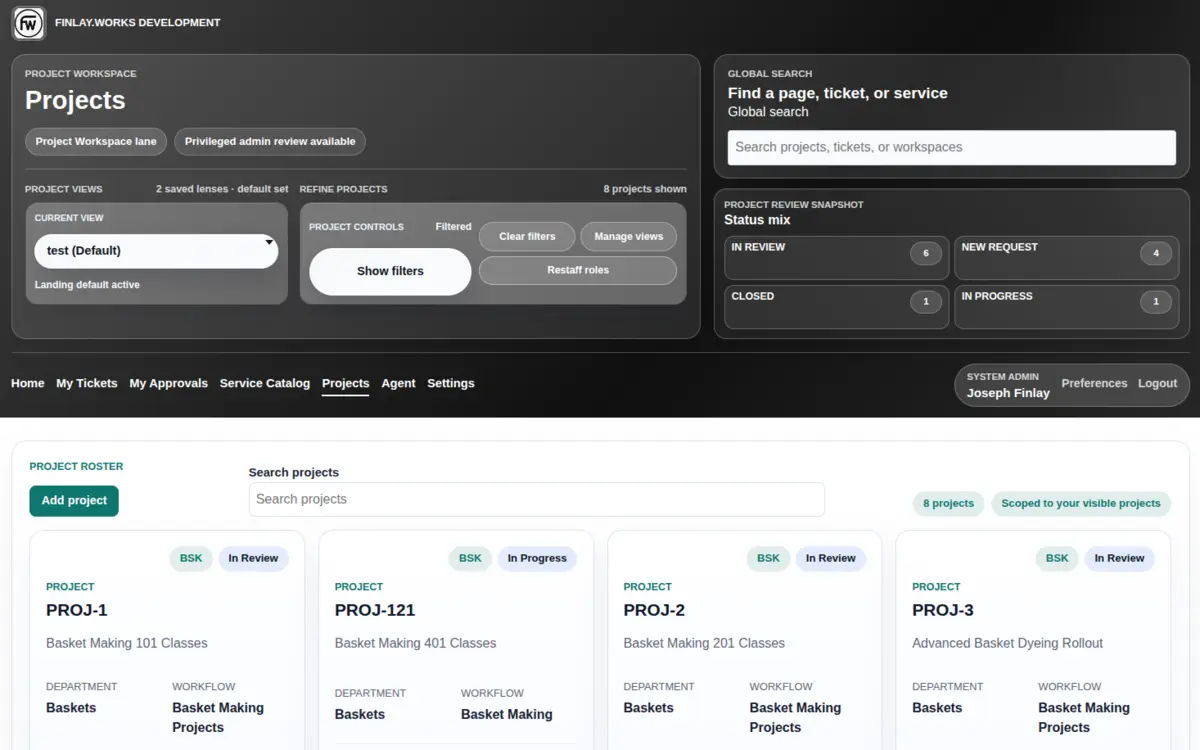Click In Progress badge on PROJ-121 card
The width and height of the screenshot is (1200, 750).
click(x=537, y=558)
